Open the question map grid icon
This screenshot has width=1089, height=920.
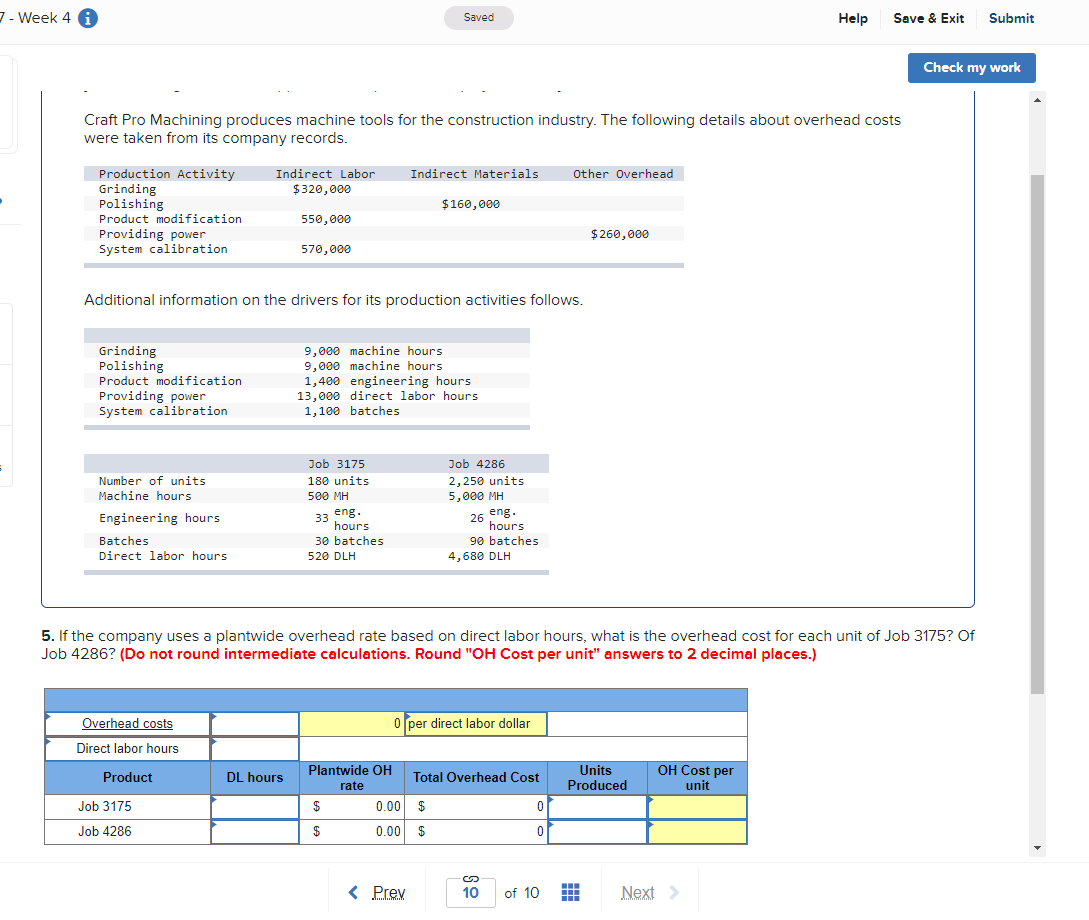point(570,892)
